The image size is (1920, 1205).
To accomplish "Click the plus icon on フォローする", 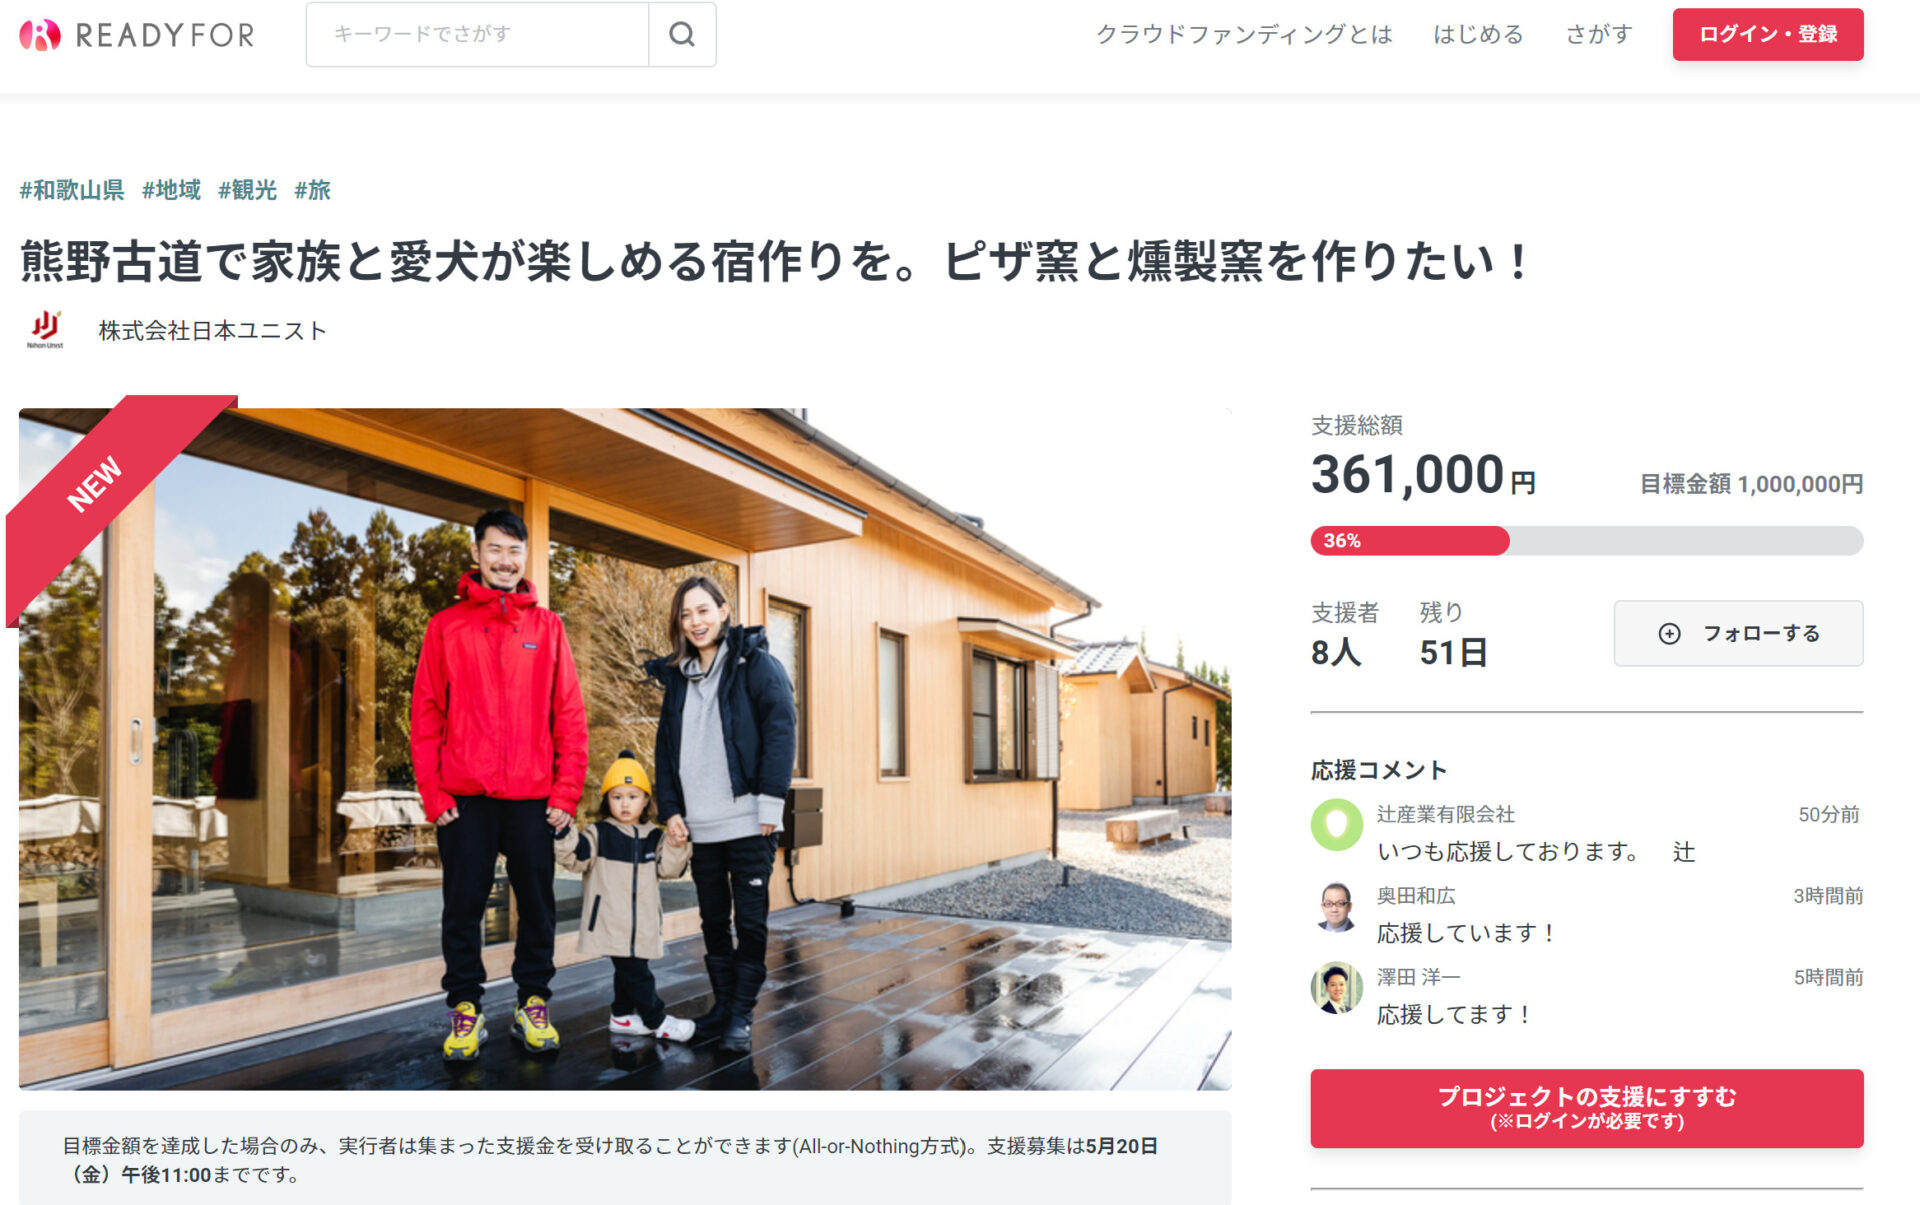I will click(1669, 633).
